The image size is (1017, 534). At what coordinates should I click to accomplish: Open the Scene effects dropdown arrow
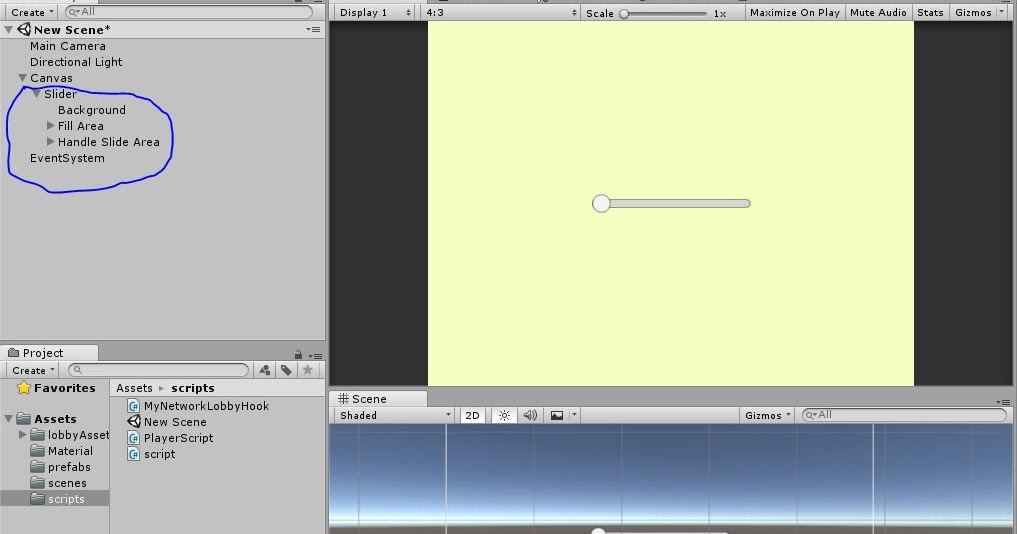pyautogui.click(x=574, y=415)
